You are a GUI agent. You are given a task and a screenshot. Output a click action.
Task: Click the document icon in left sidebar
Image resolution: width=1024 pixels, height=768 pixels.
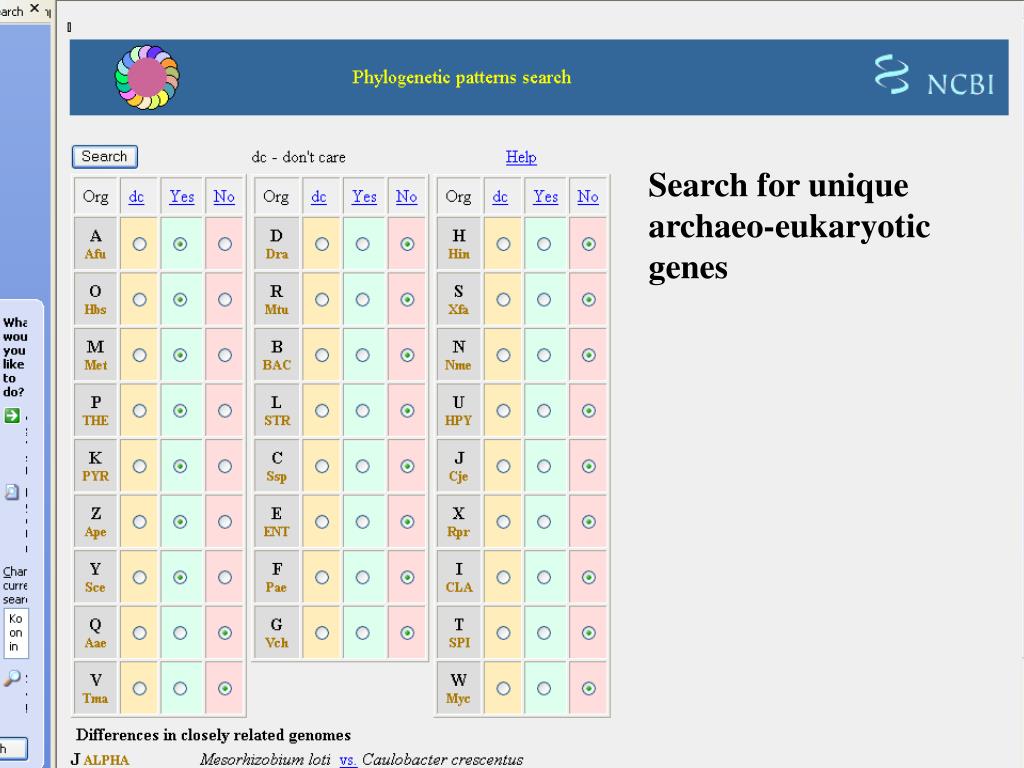click(12, 492)
